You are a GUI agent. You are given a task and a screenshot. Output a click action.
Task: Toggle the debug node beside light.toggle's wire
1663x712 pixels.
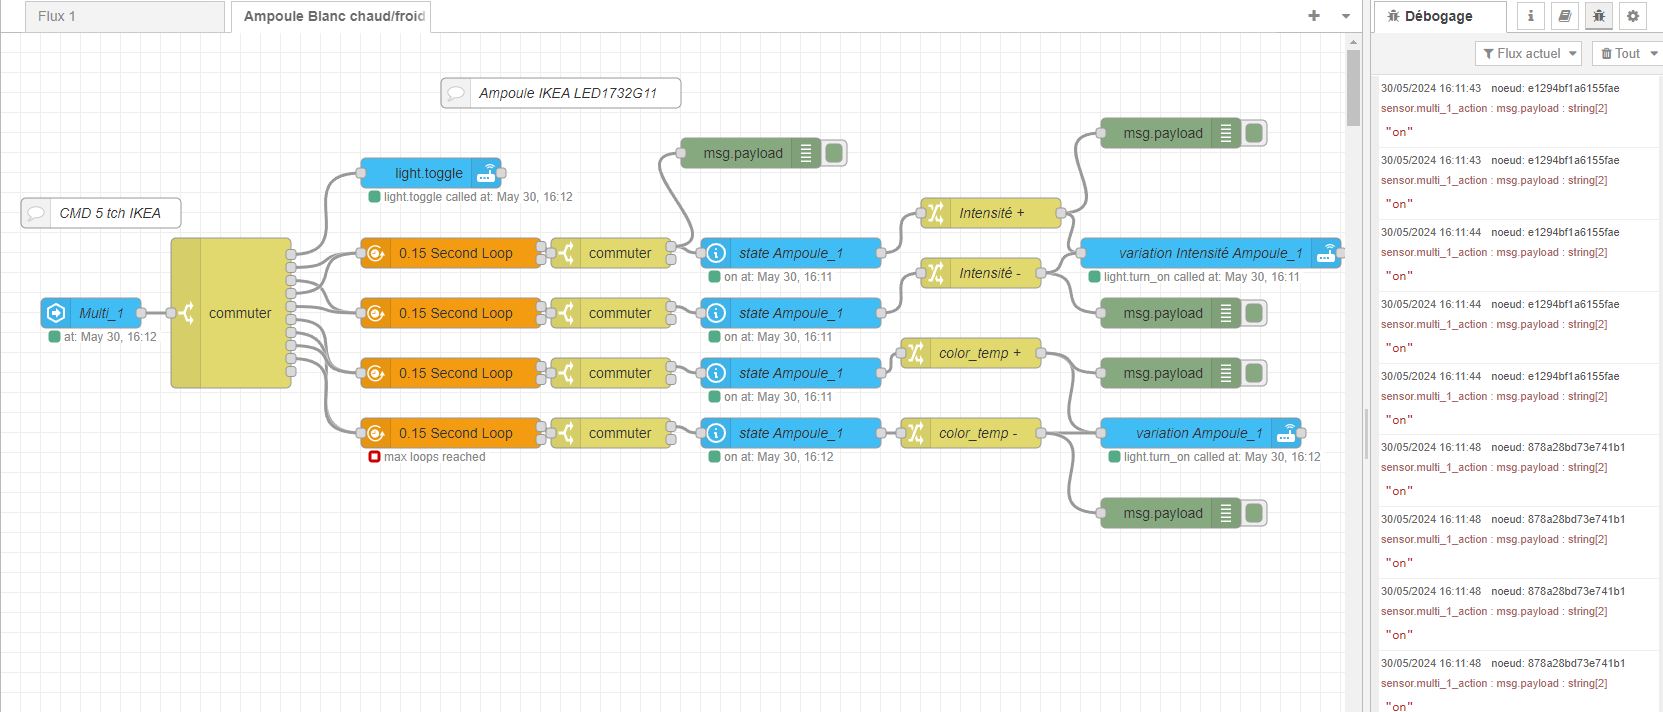click(x=834, y=153)
